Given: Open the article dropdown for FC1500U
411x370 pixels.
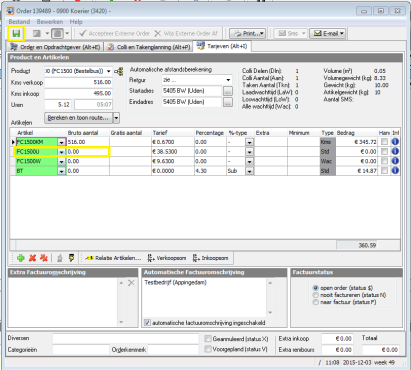Looking at the screenshot, I should pyautogui.click(x=61, y=152).
